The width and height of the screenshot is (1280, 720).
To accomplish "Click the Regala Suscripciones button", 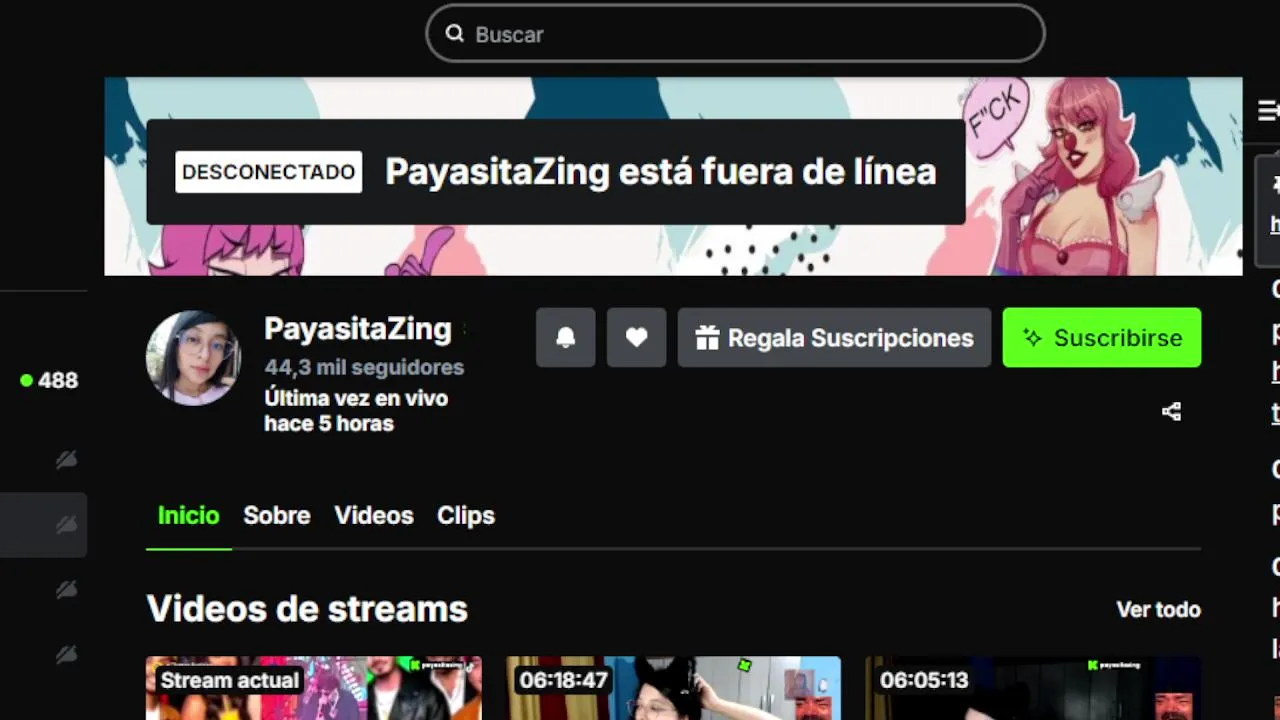I will [x=834, y=338].
